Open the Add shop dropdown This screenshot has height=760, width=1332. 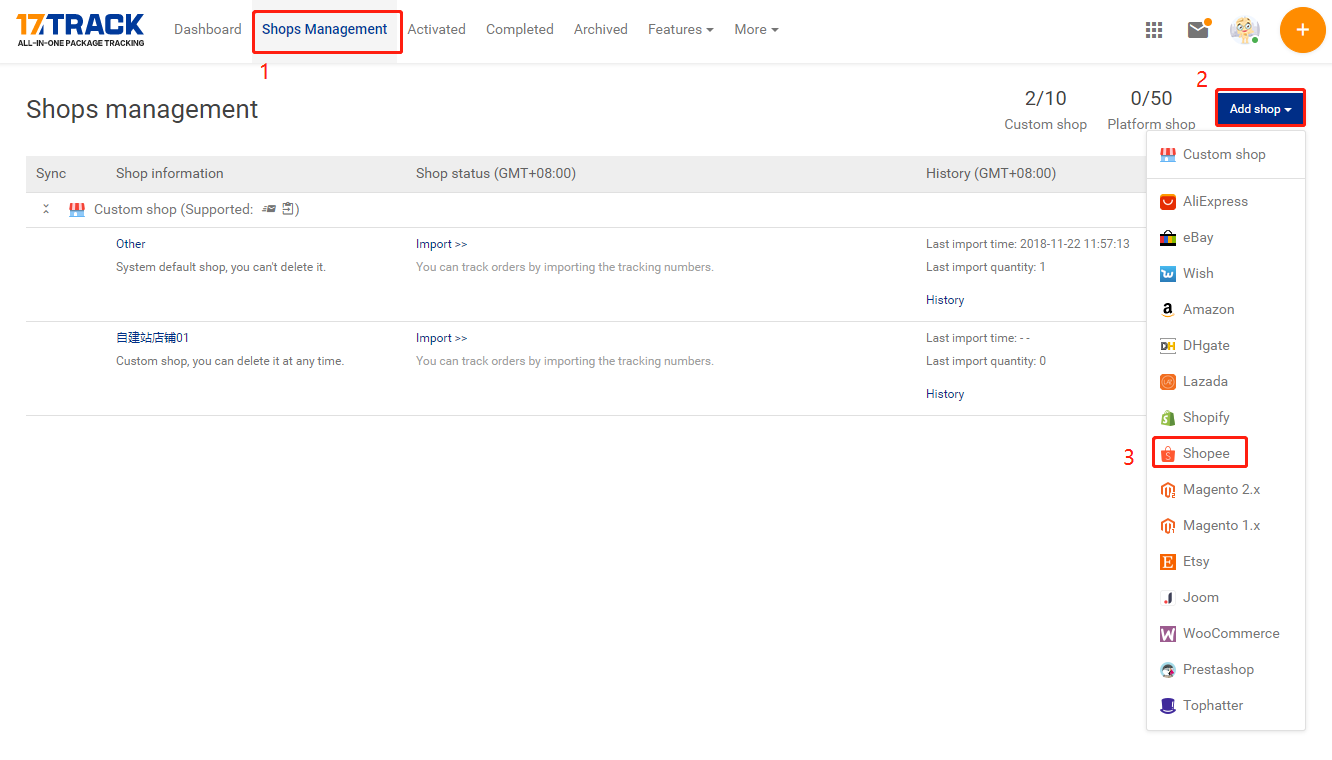click(1260, 109)
